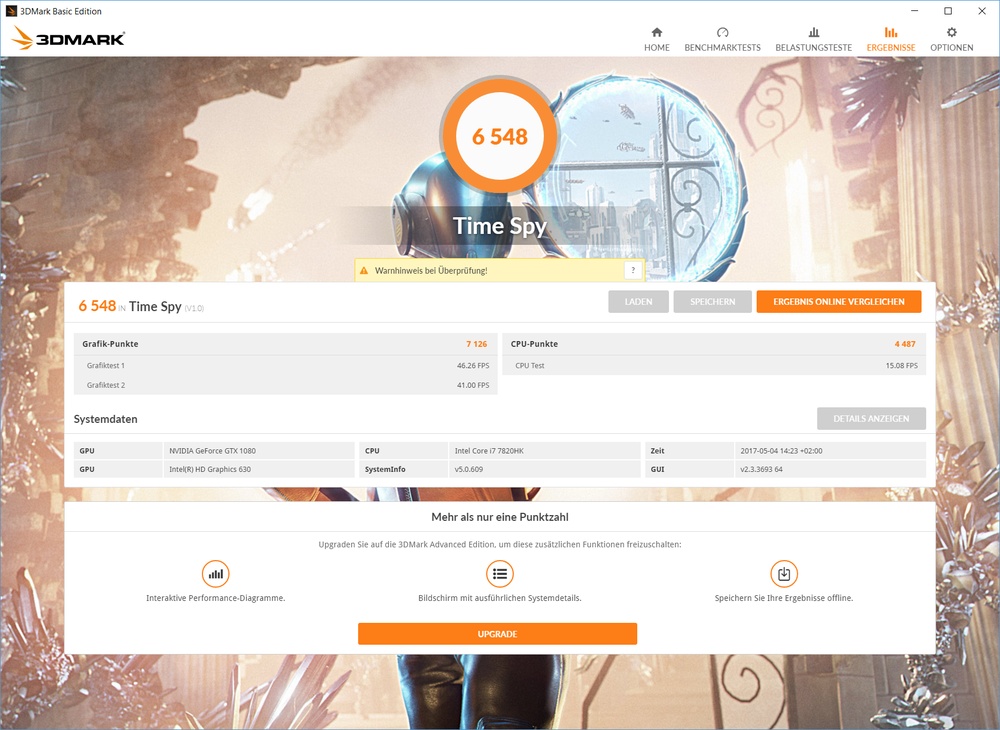Click the interactive performance diagrams icon
This screenshot has height=730, width=1000.
tap(216, 574)
